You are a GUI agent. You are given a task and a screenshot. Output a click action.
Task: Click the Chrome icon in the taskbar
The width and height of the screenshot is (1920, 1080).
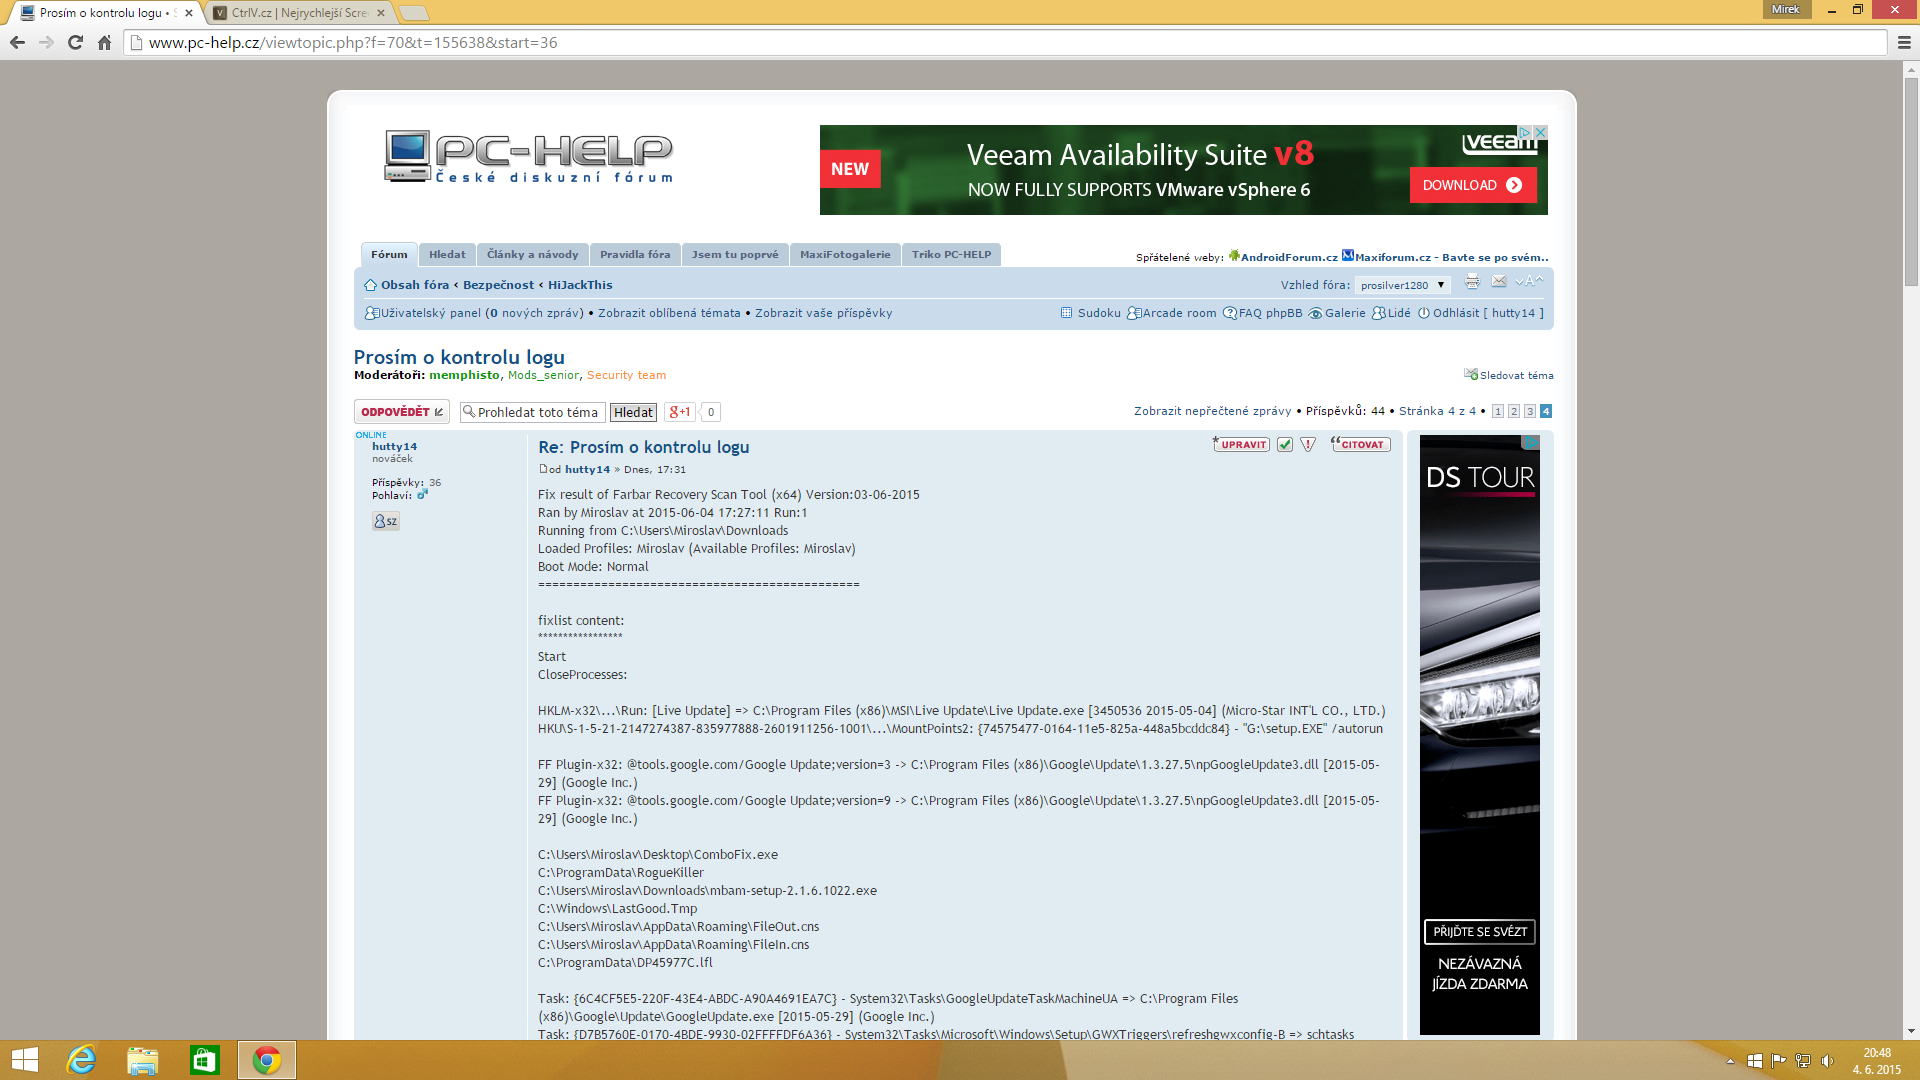pyautogui.click(x=267, y=1060)
